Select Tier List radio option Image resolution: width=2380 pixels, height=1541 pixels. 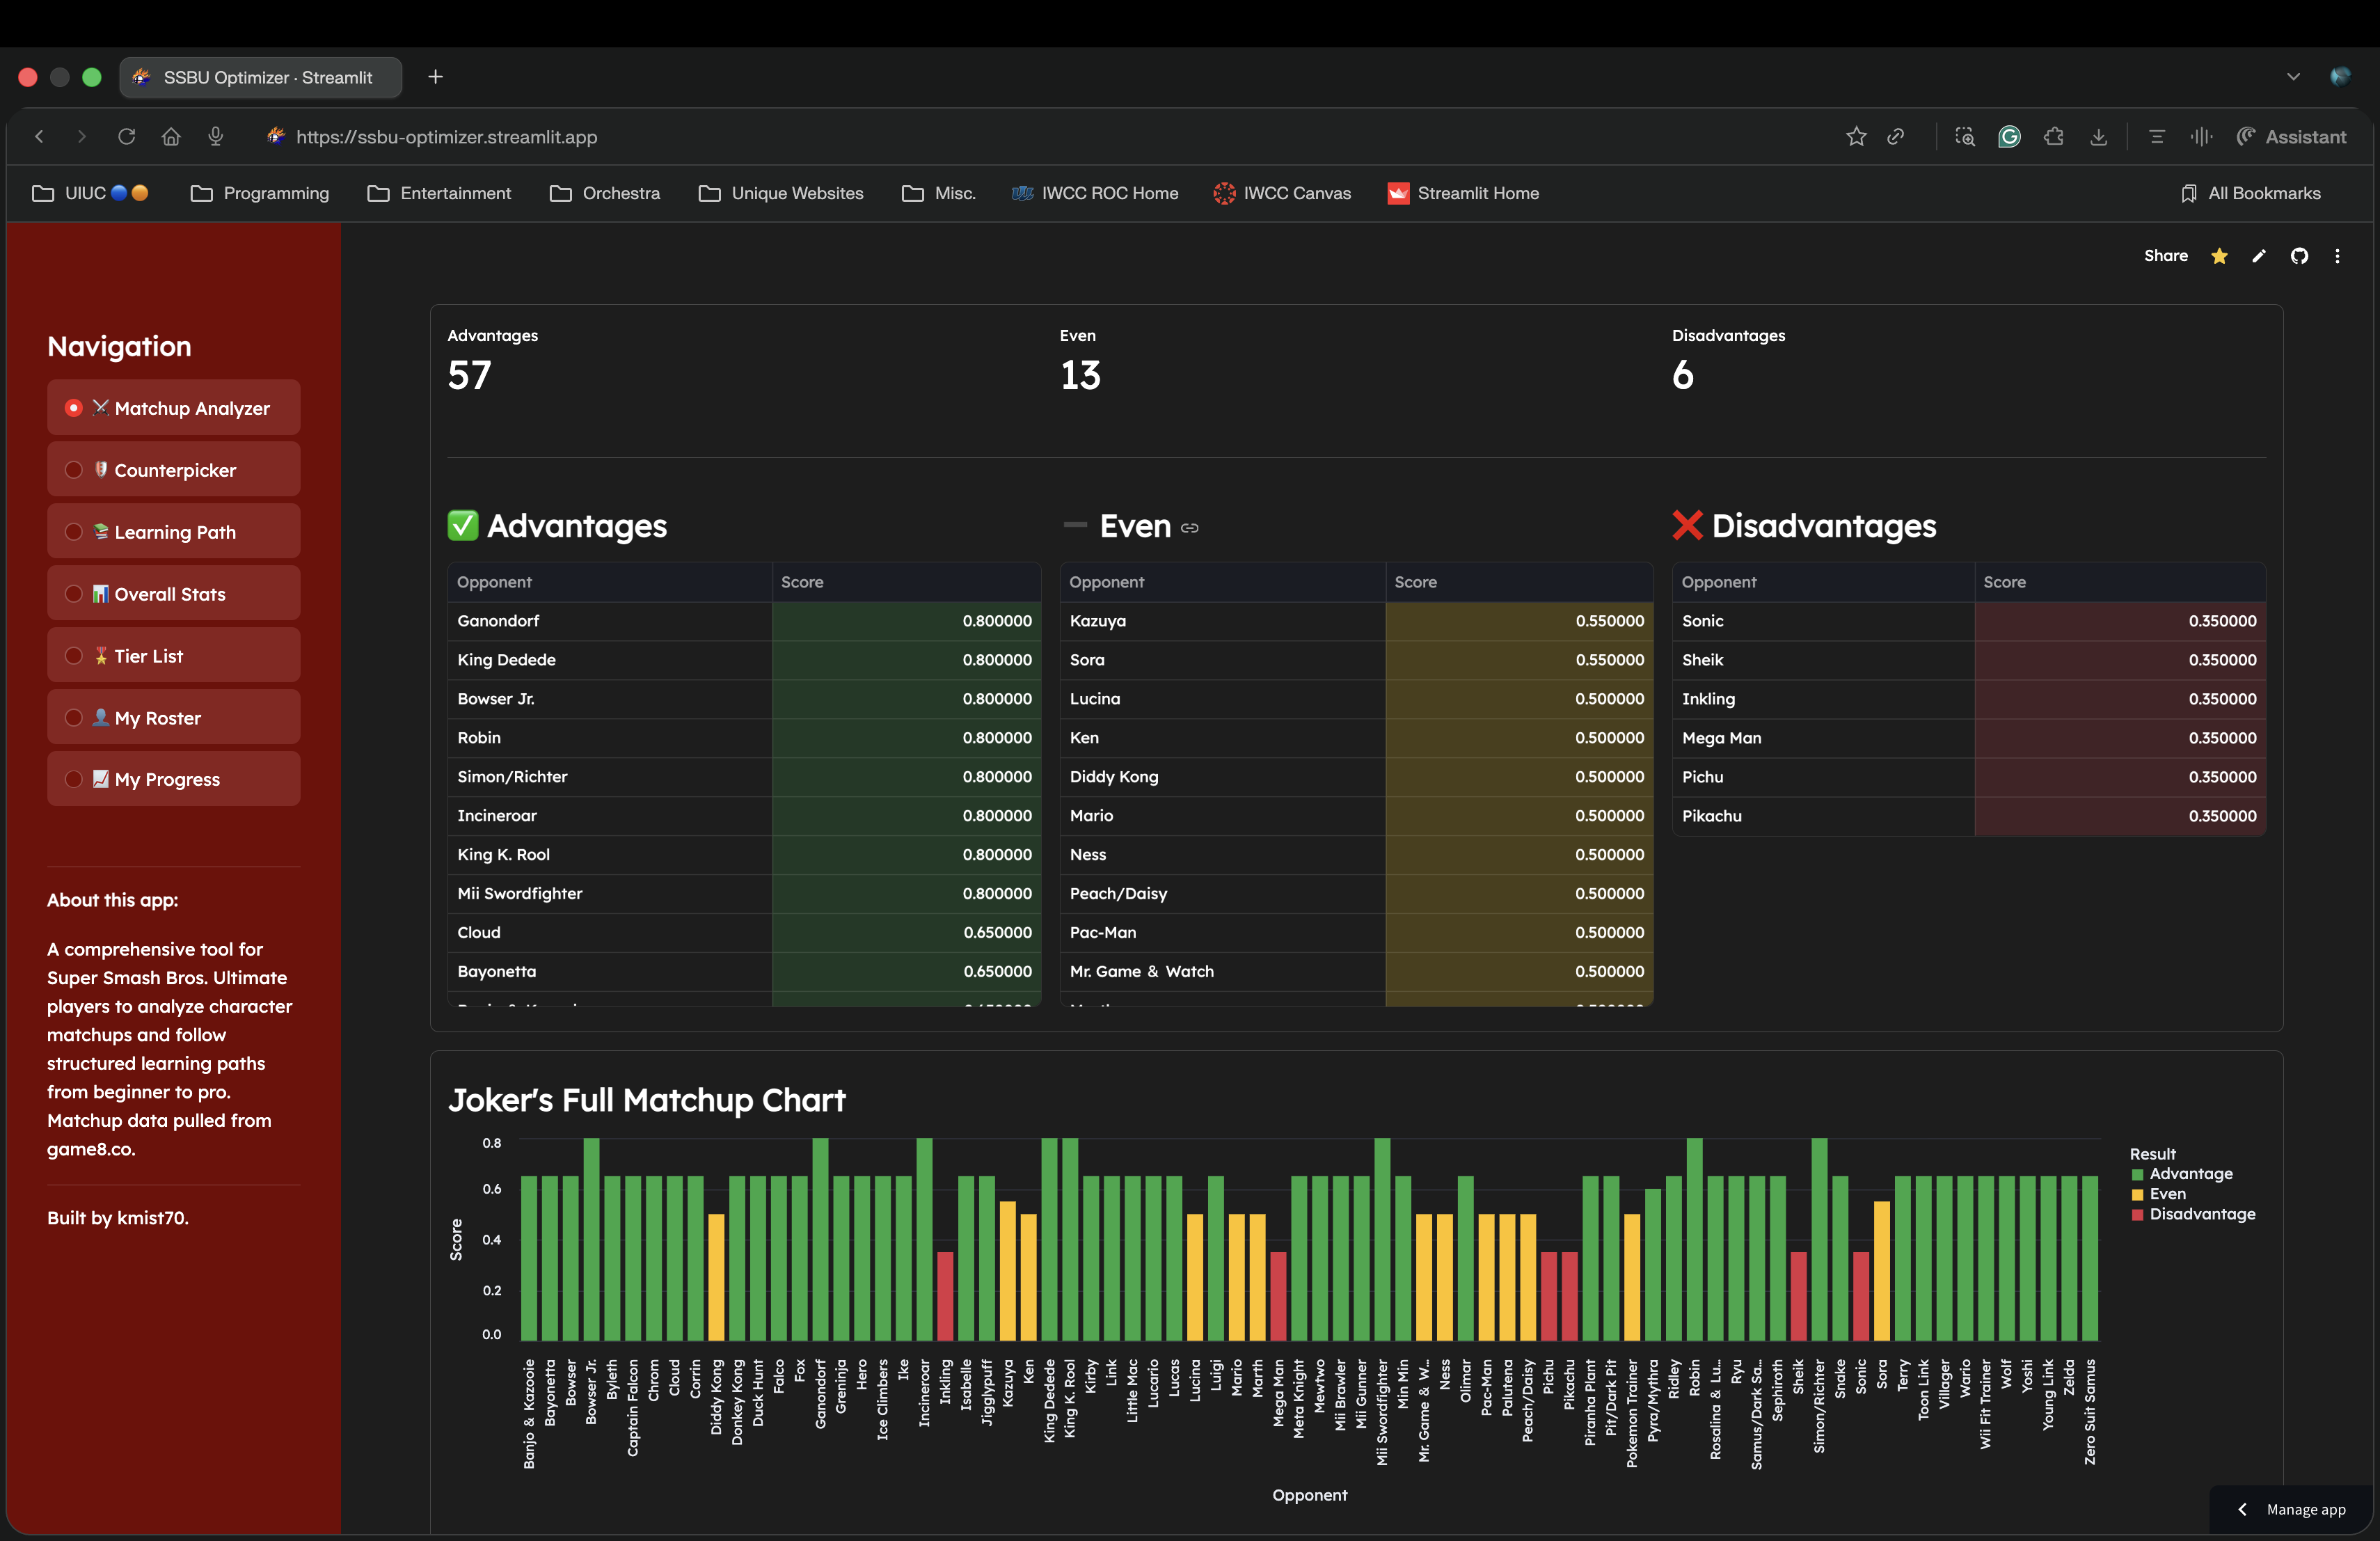(x=173, y=656)
